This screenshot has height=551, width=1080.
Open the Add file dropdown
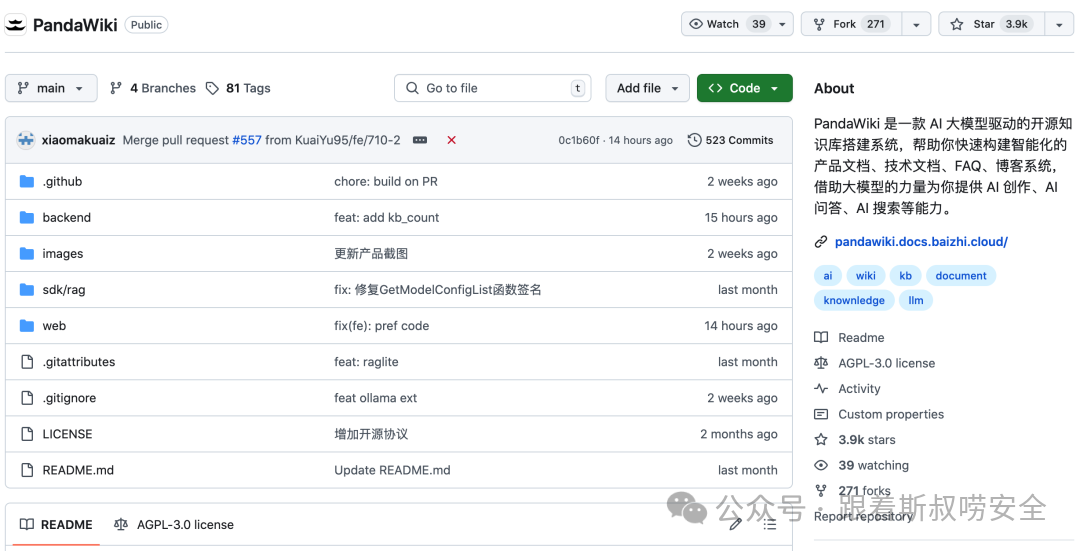point(647,88)
